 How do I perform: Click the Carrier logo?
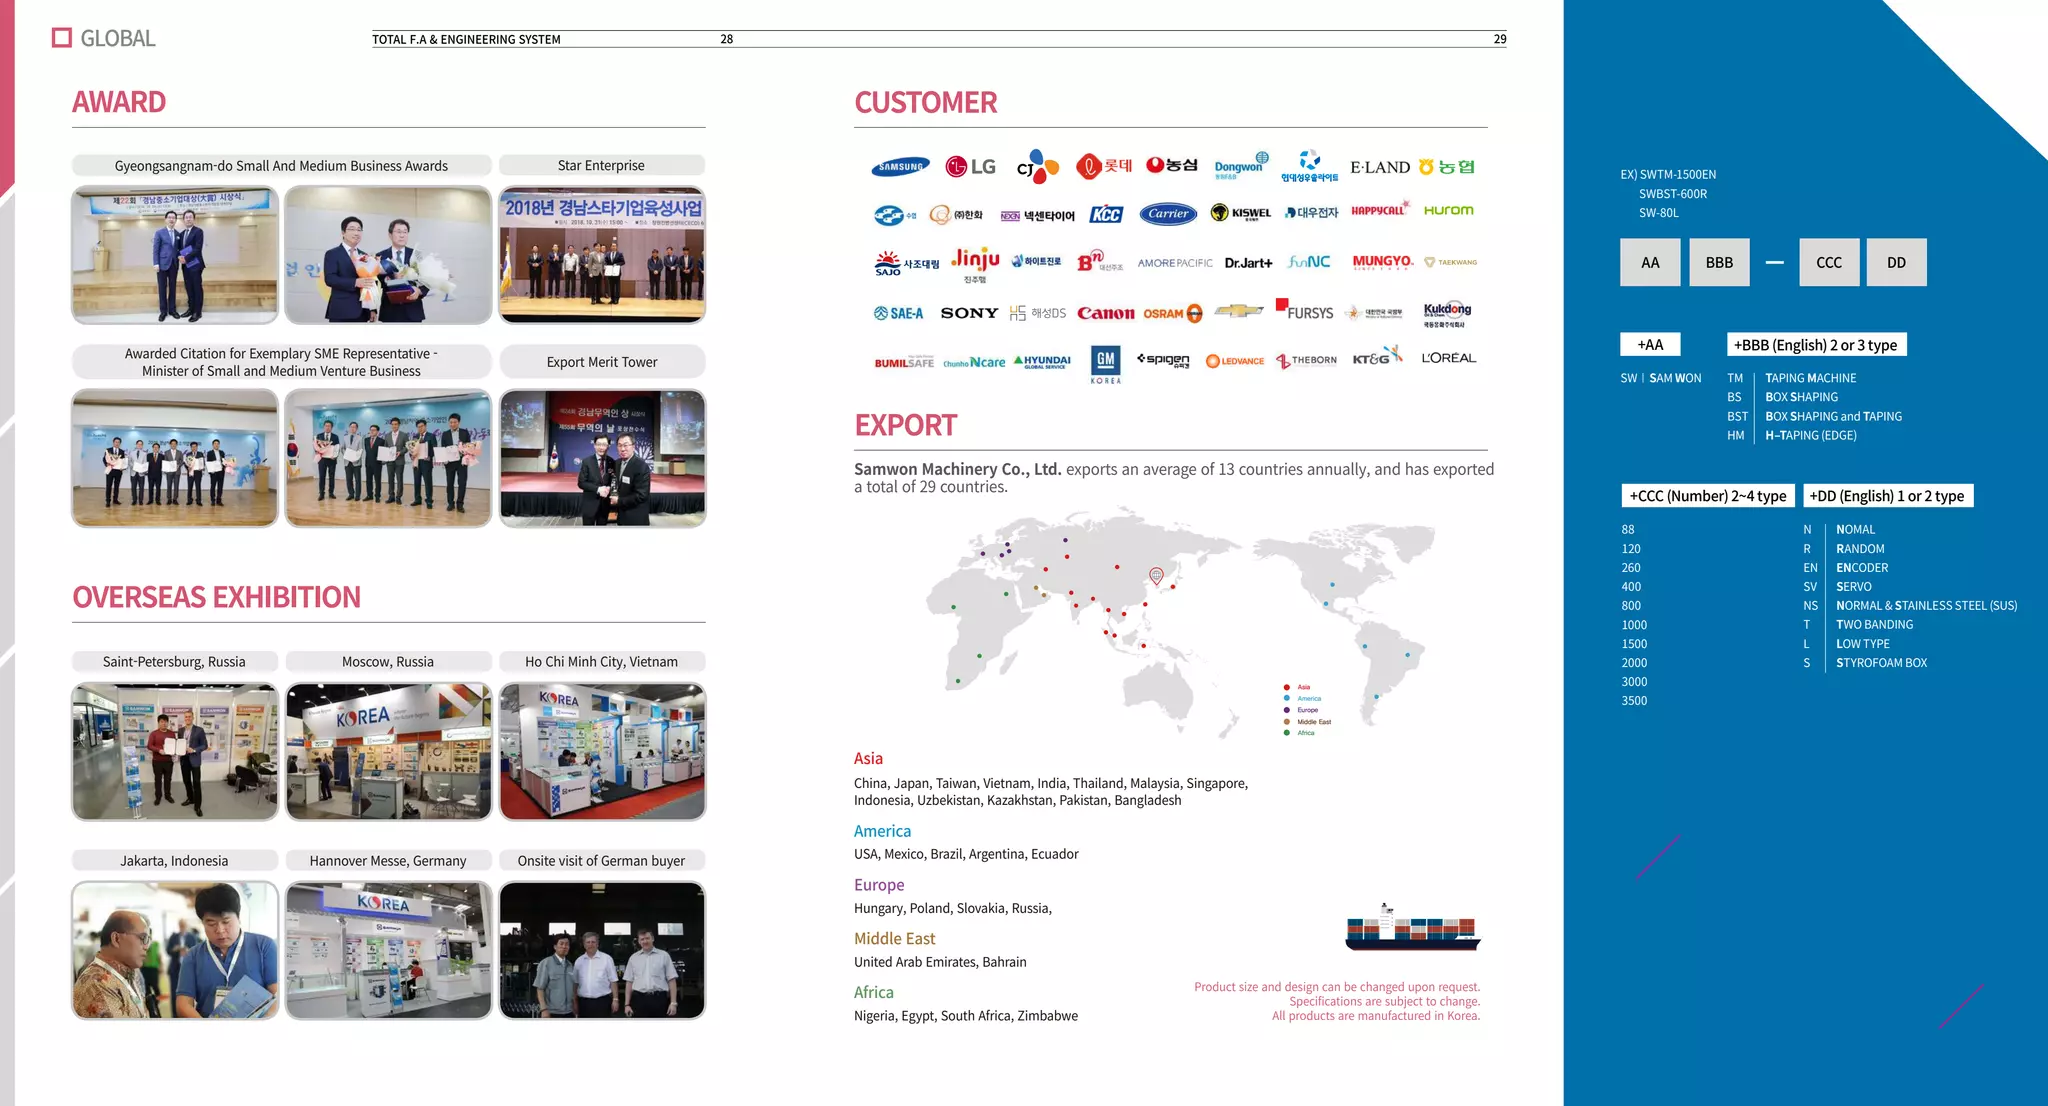(x=1168, y=213)
